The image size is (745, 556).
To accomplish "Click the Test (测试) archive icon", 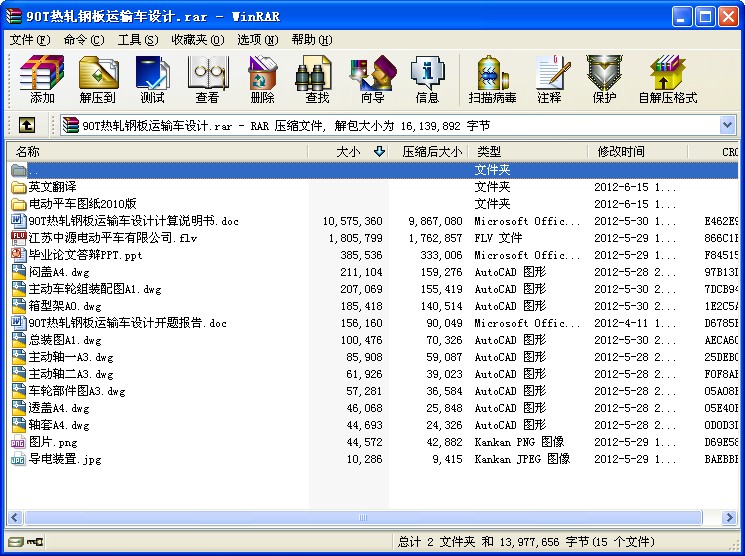I will click(152, 78).
